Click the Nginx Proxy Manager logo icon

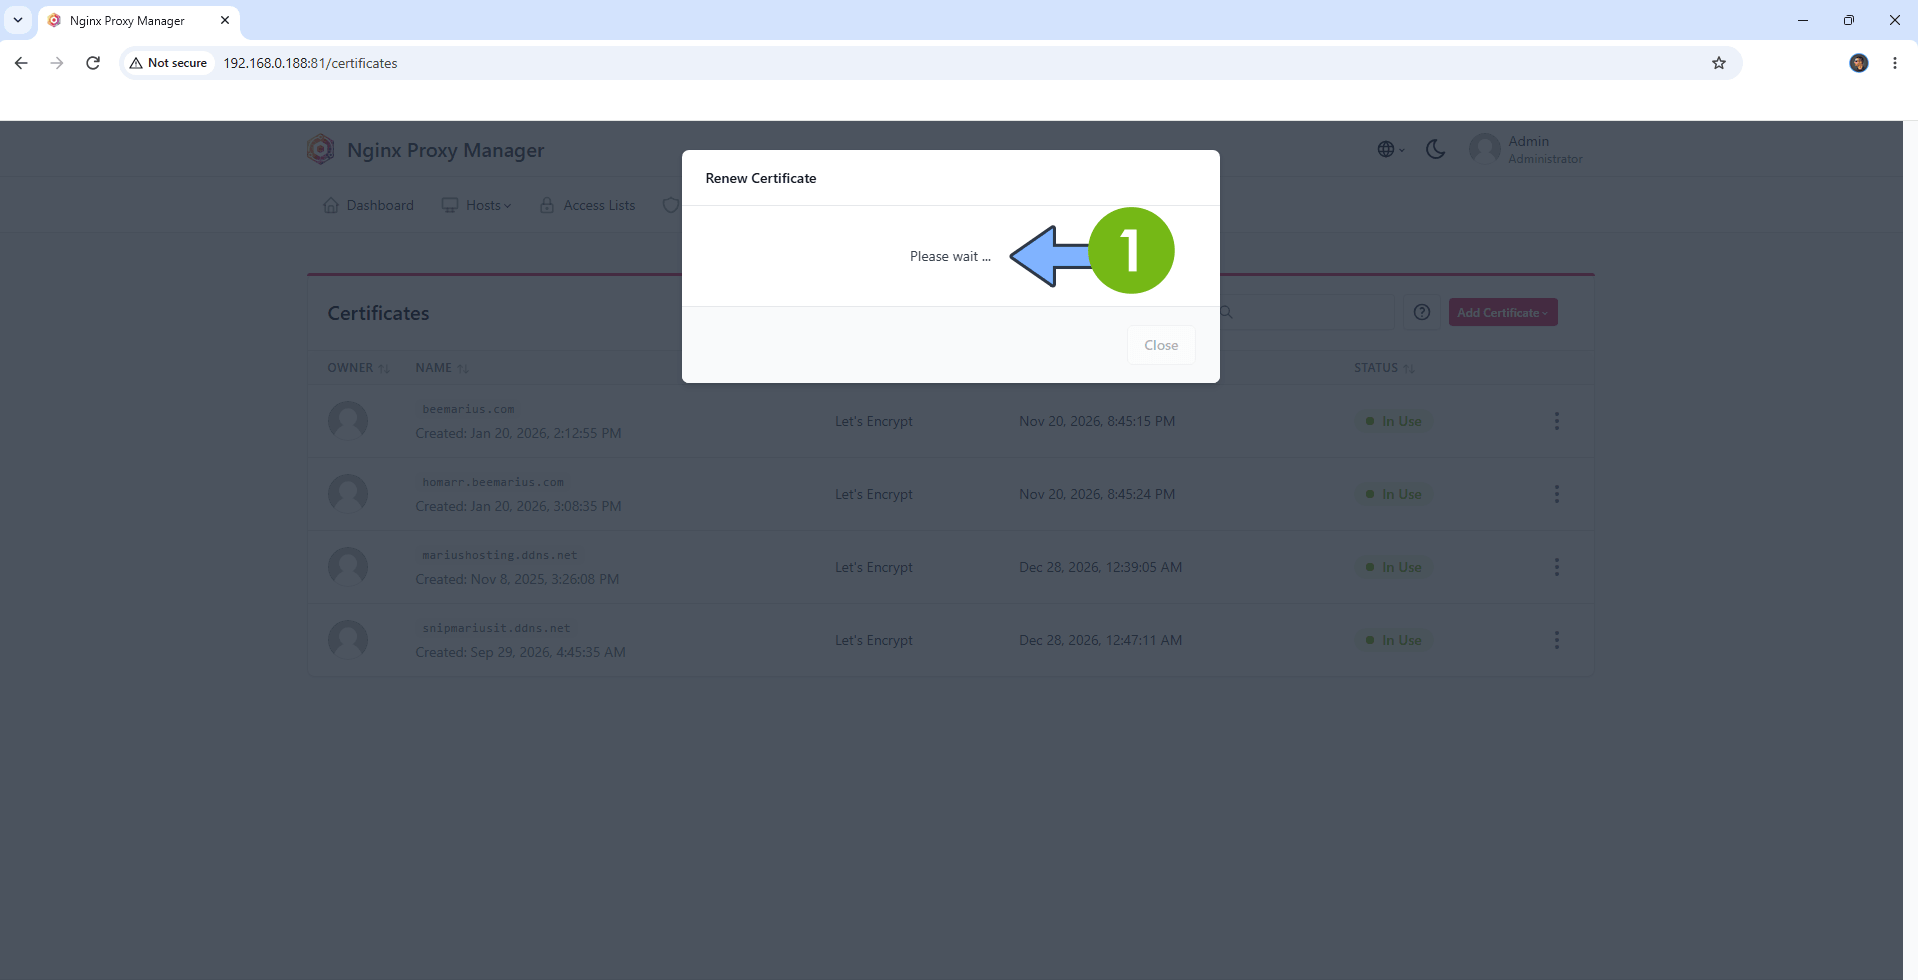point(320,149)
